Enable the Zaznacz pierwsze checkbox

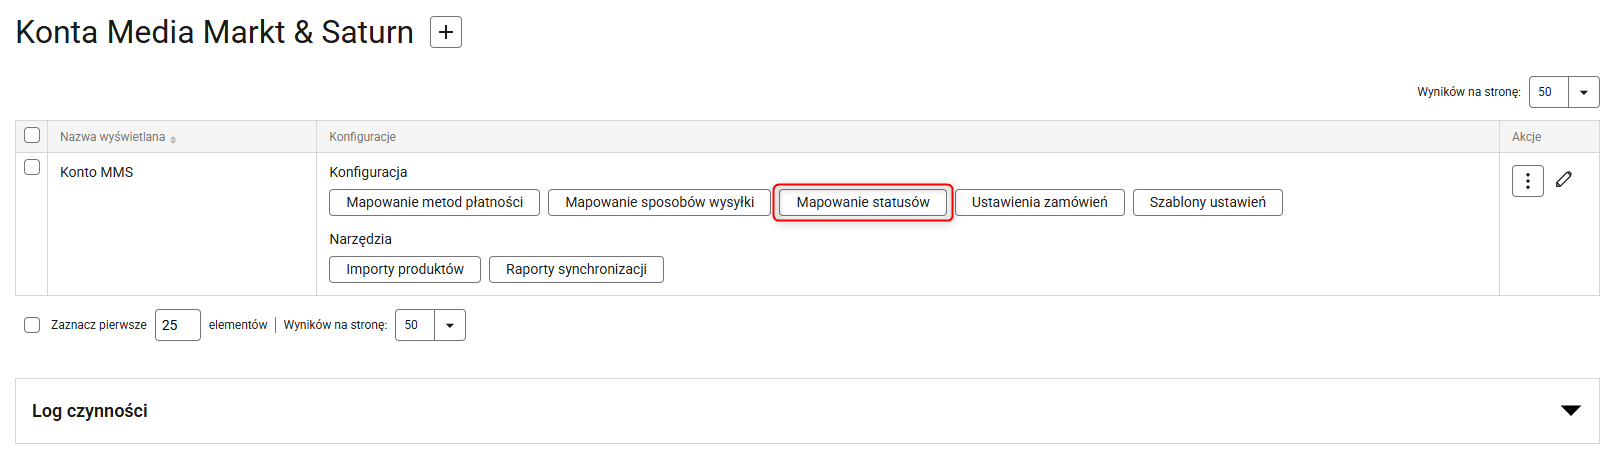[x=32, y=325]
